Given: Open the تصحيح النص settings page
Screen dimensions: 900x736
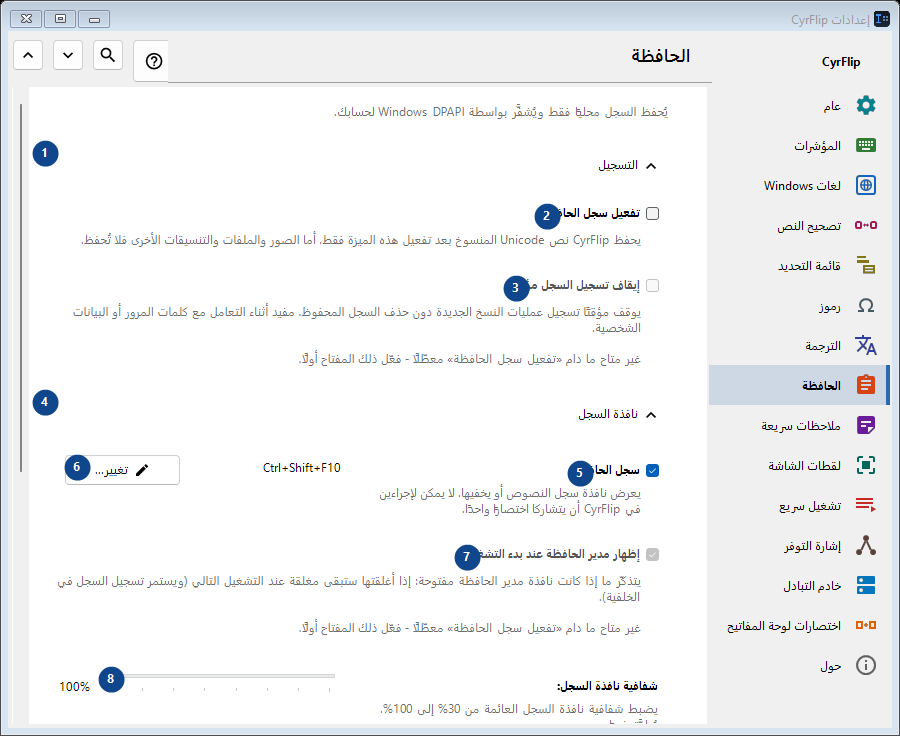Looking at the screenshot, I should click(x=798, y=225).
